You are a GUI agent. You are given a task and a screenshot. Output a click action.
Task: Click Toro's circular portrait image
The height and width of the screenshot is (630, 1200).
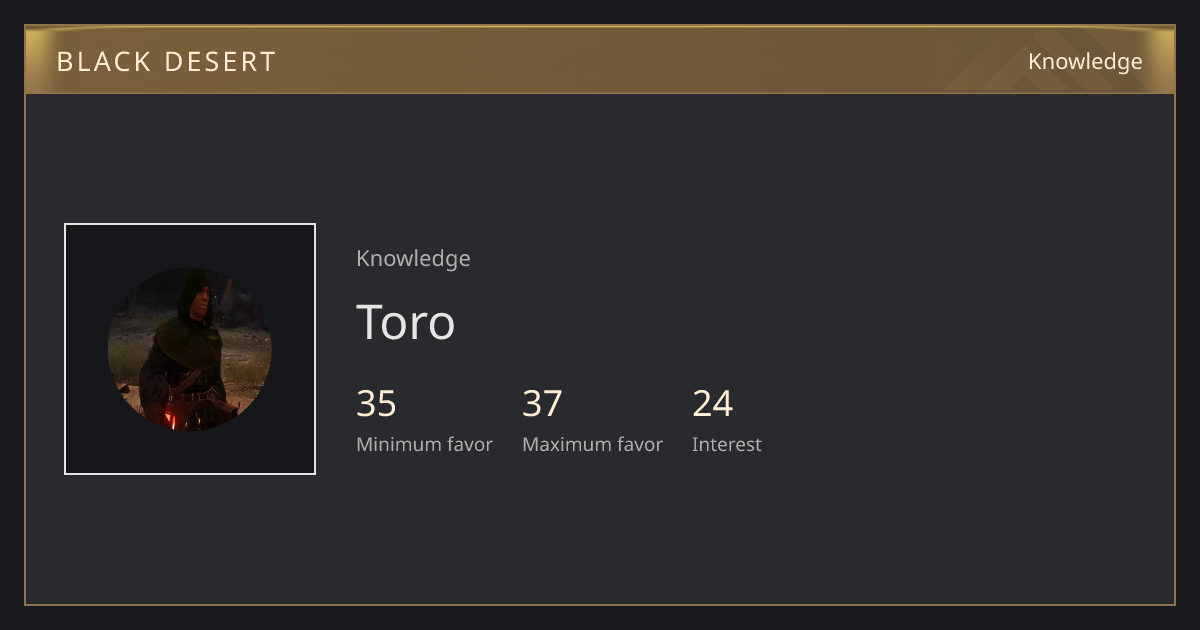(190, 349)
